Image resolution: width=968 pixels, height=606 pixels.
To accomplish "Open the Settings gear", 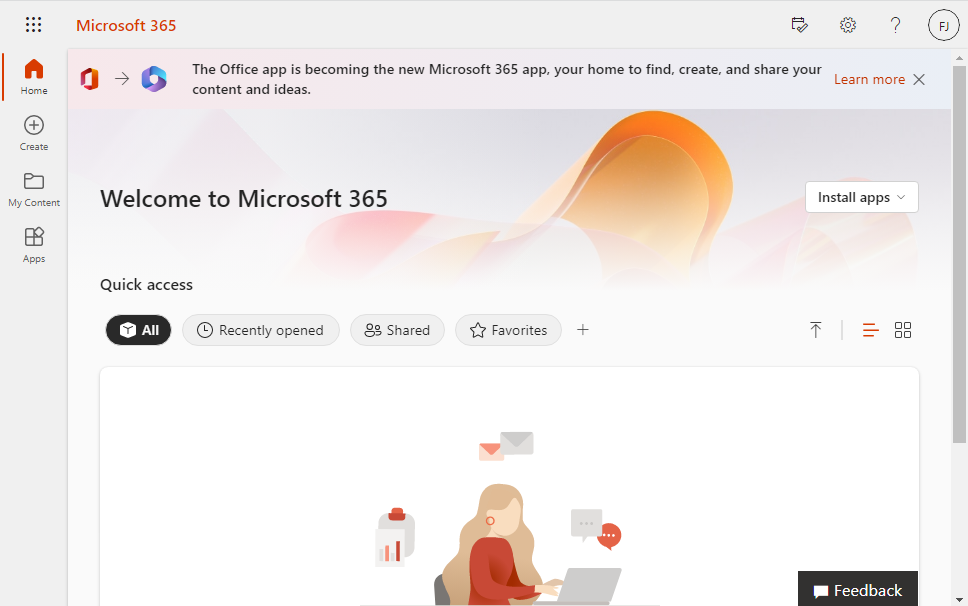I will point(848,25).
